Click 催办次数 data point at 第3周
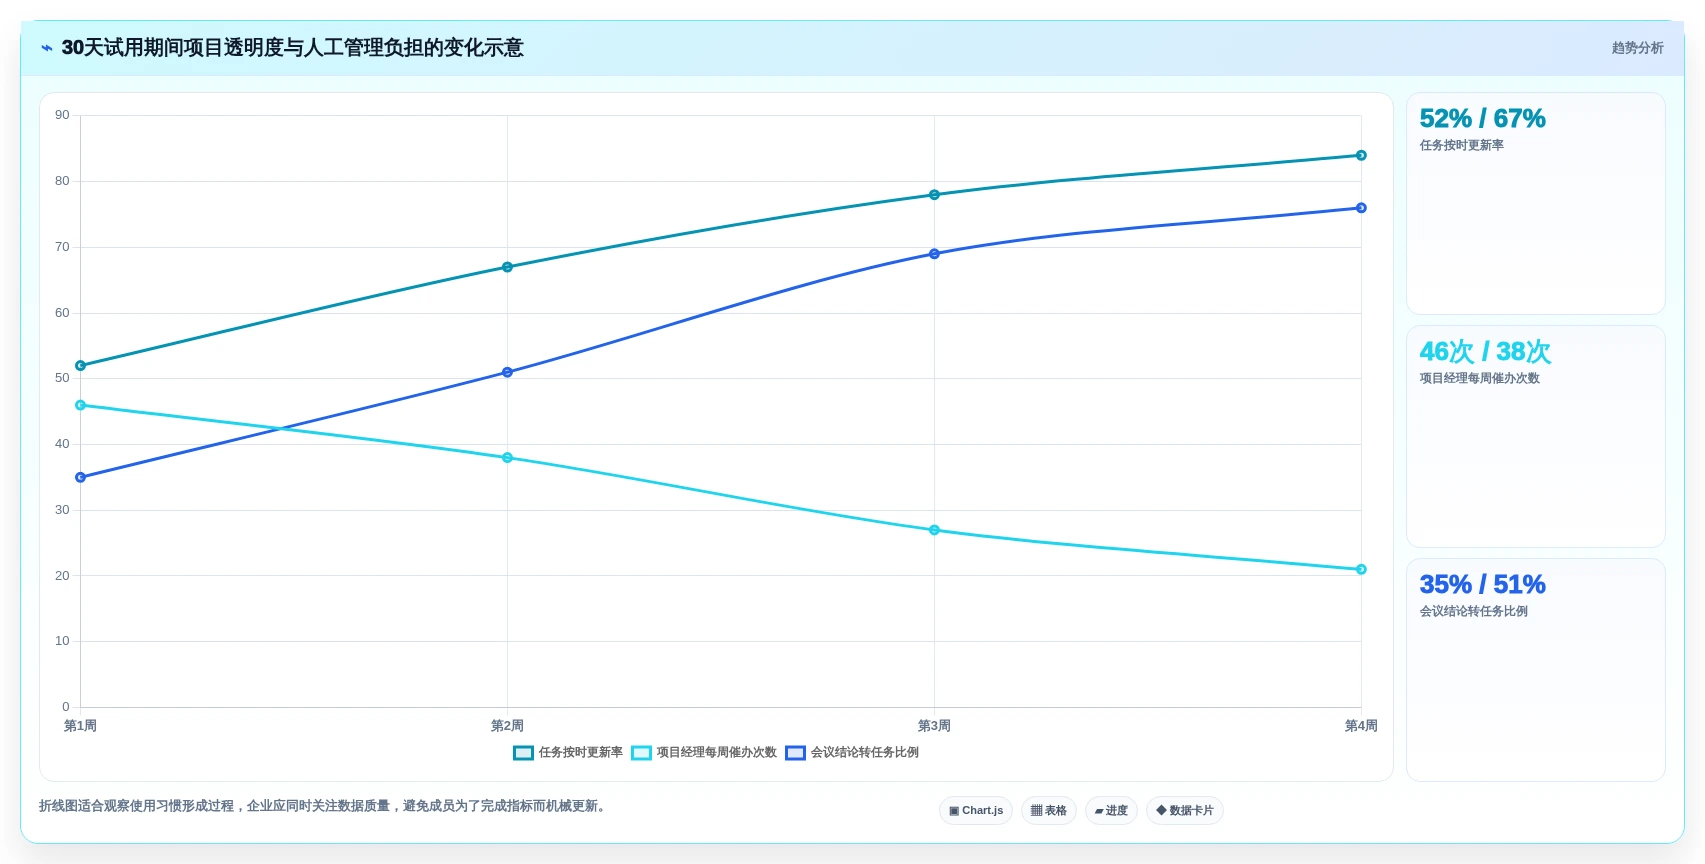1705x864 pixels. click(x=934, y=530)
